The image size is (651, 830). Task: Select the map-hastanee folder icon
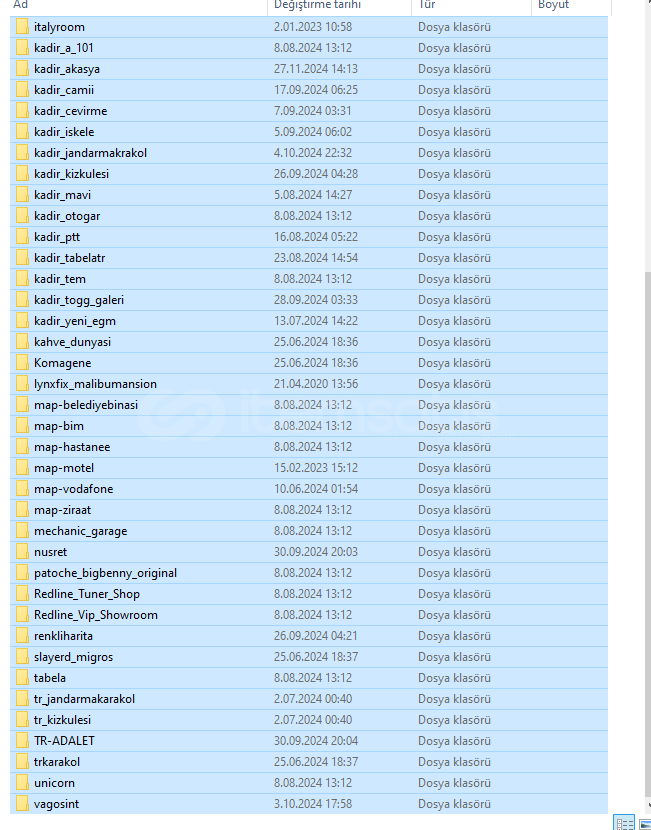[22, 447]
